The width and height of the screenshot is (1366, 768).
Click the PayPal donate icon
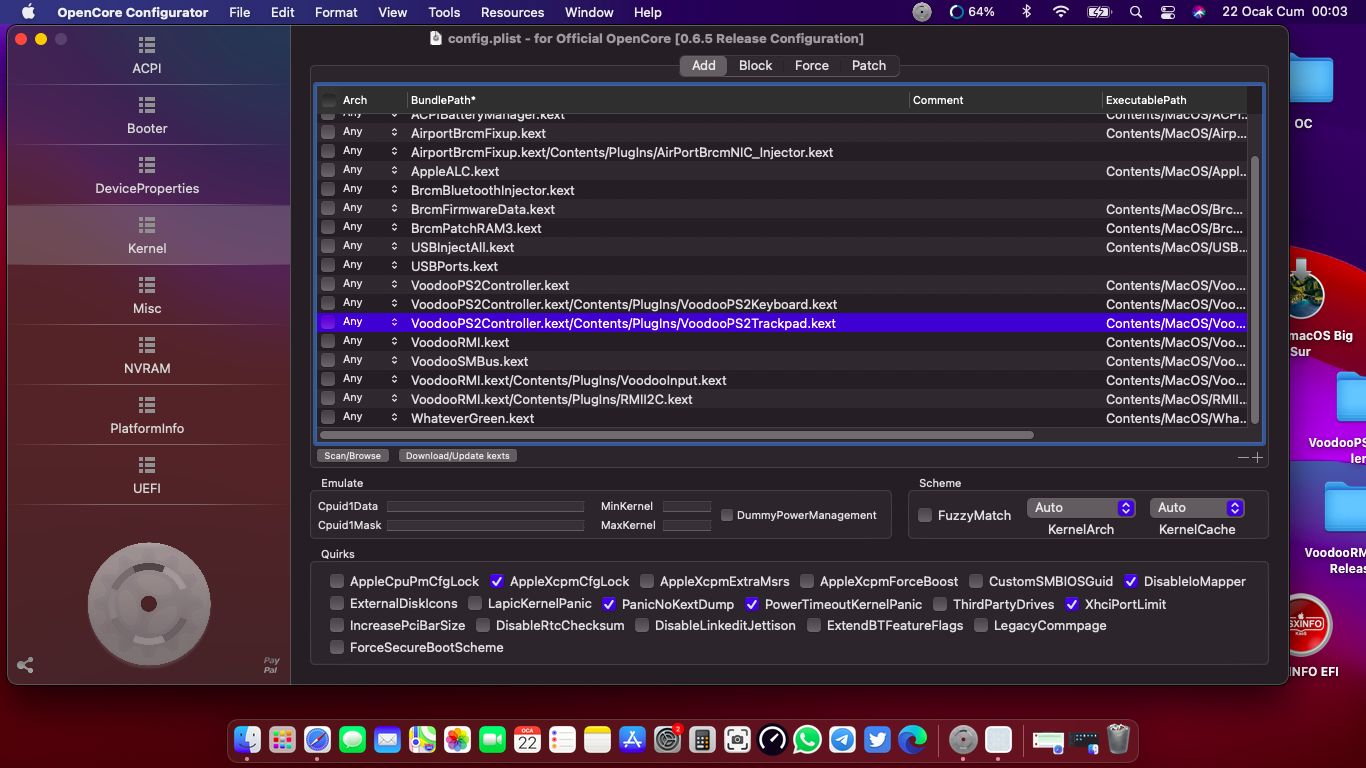click(271, 665)
